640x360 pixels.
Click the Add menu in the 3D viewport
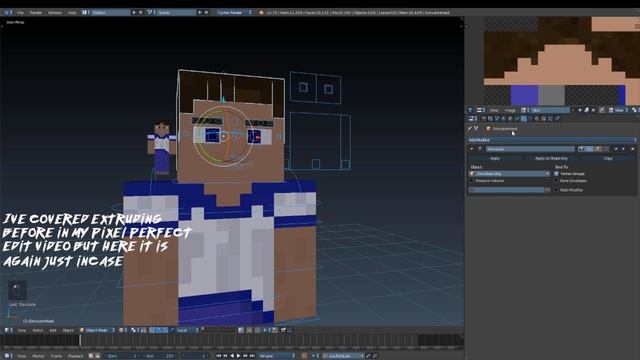tap(53, 330)
